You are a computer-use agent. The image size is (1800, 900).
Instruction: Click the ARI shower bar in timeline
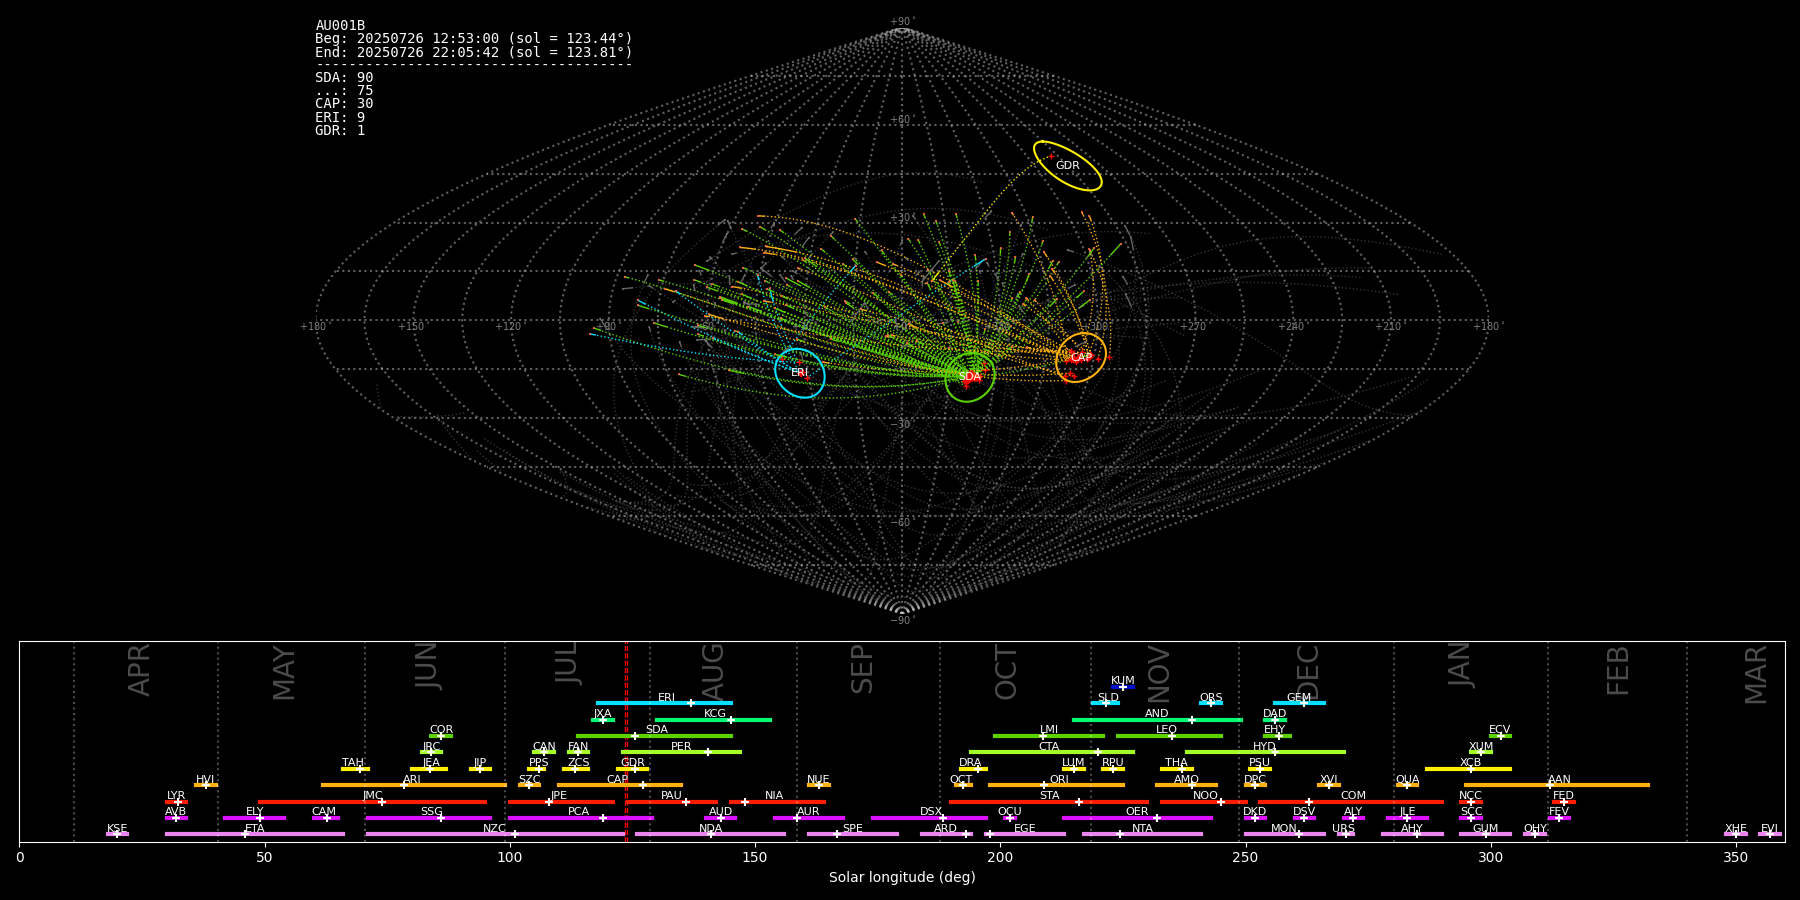(x=414, y=785)
